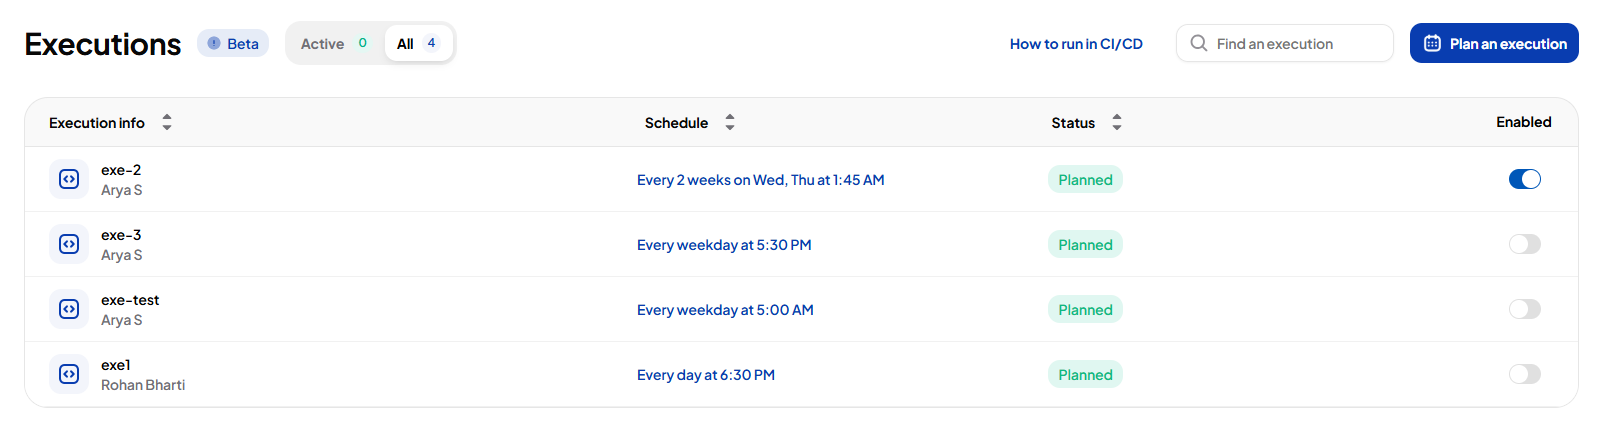1605x430 pixels.
Task: Enable the exe-3 execution toggle
Action: (1524, 244)
